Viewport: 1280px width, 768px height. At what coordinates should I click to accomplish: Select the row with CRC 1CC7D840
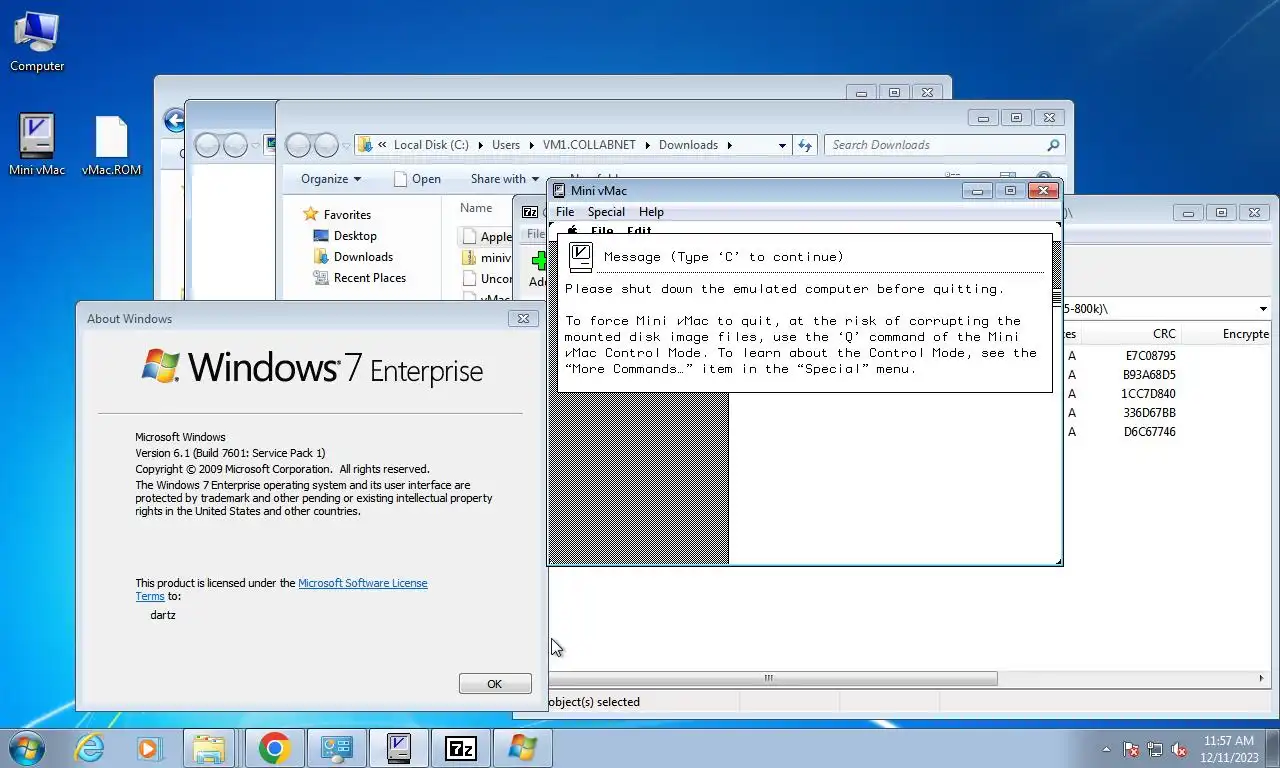point(1150,394)
